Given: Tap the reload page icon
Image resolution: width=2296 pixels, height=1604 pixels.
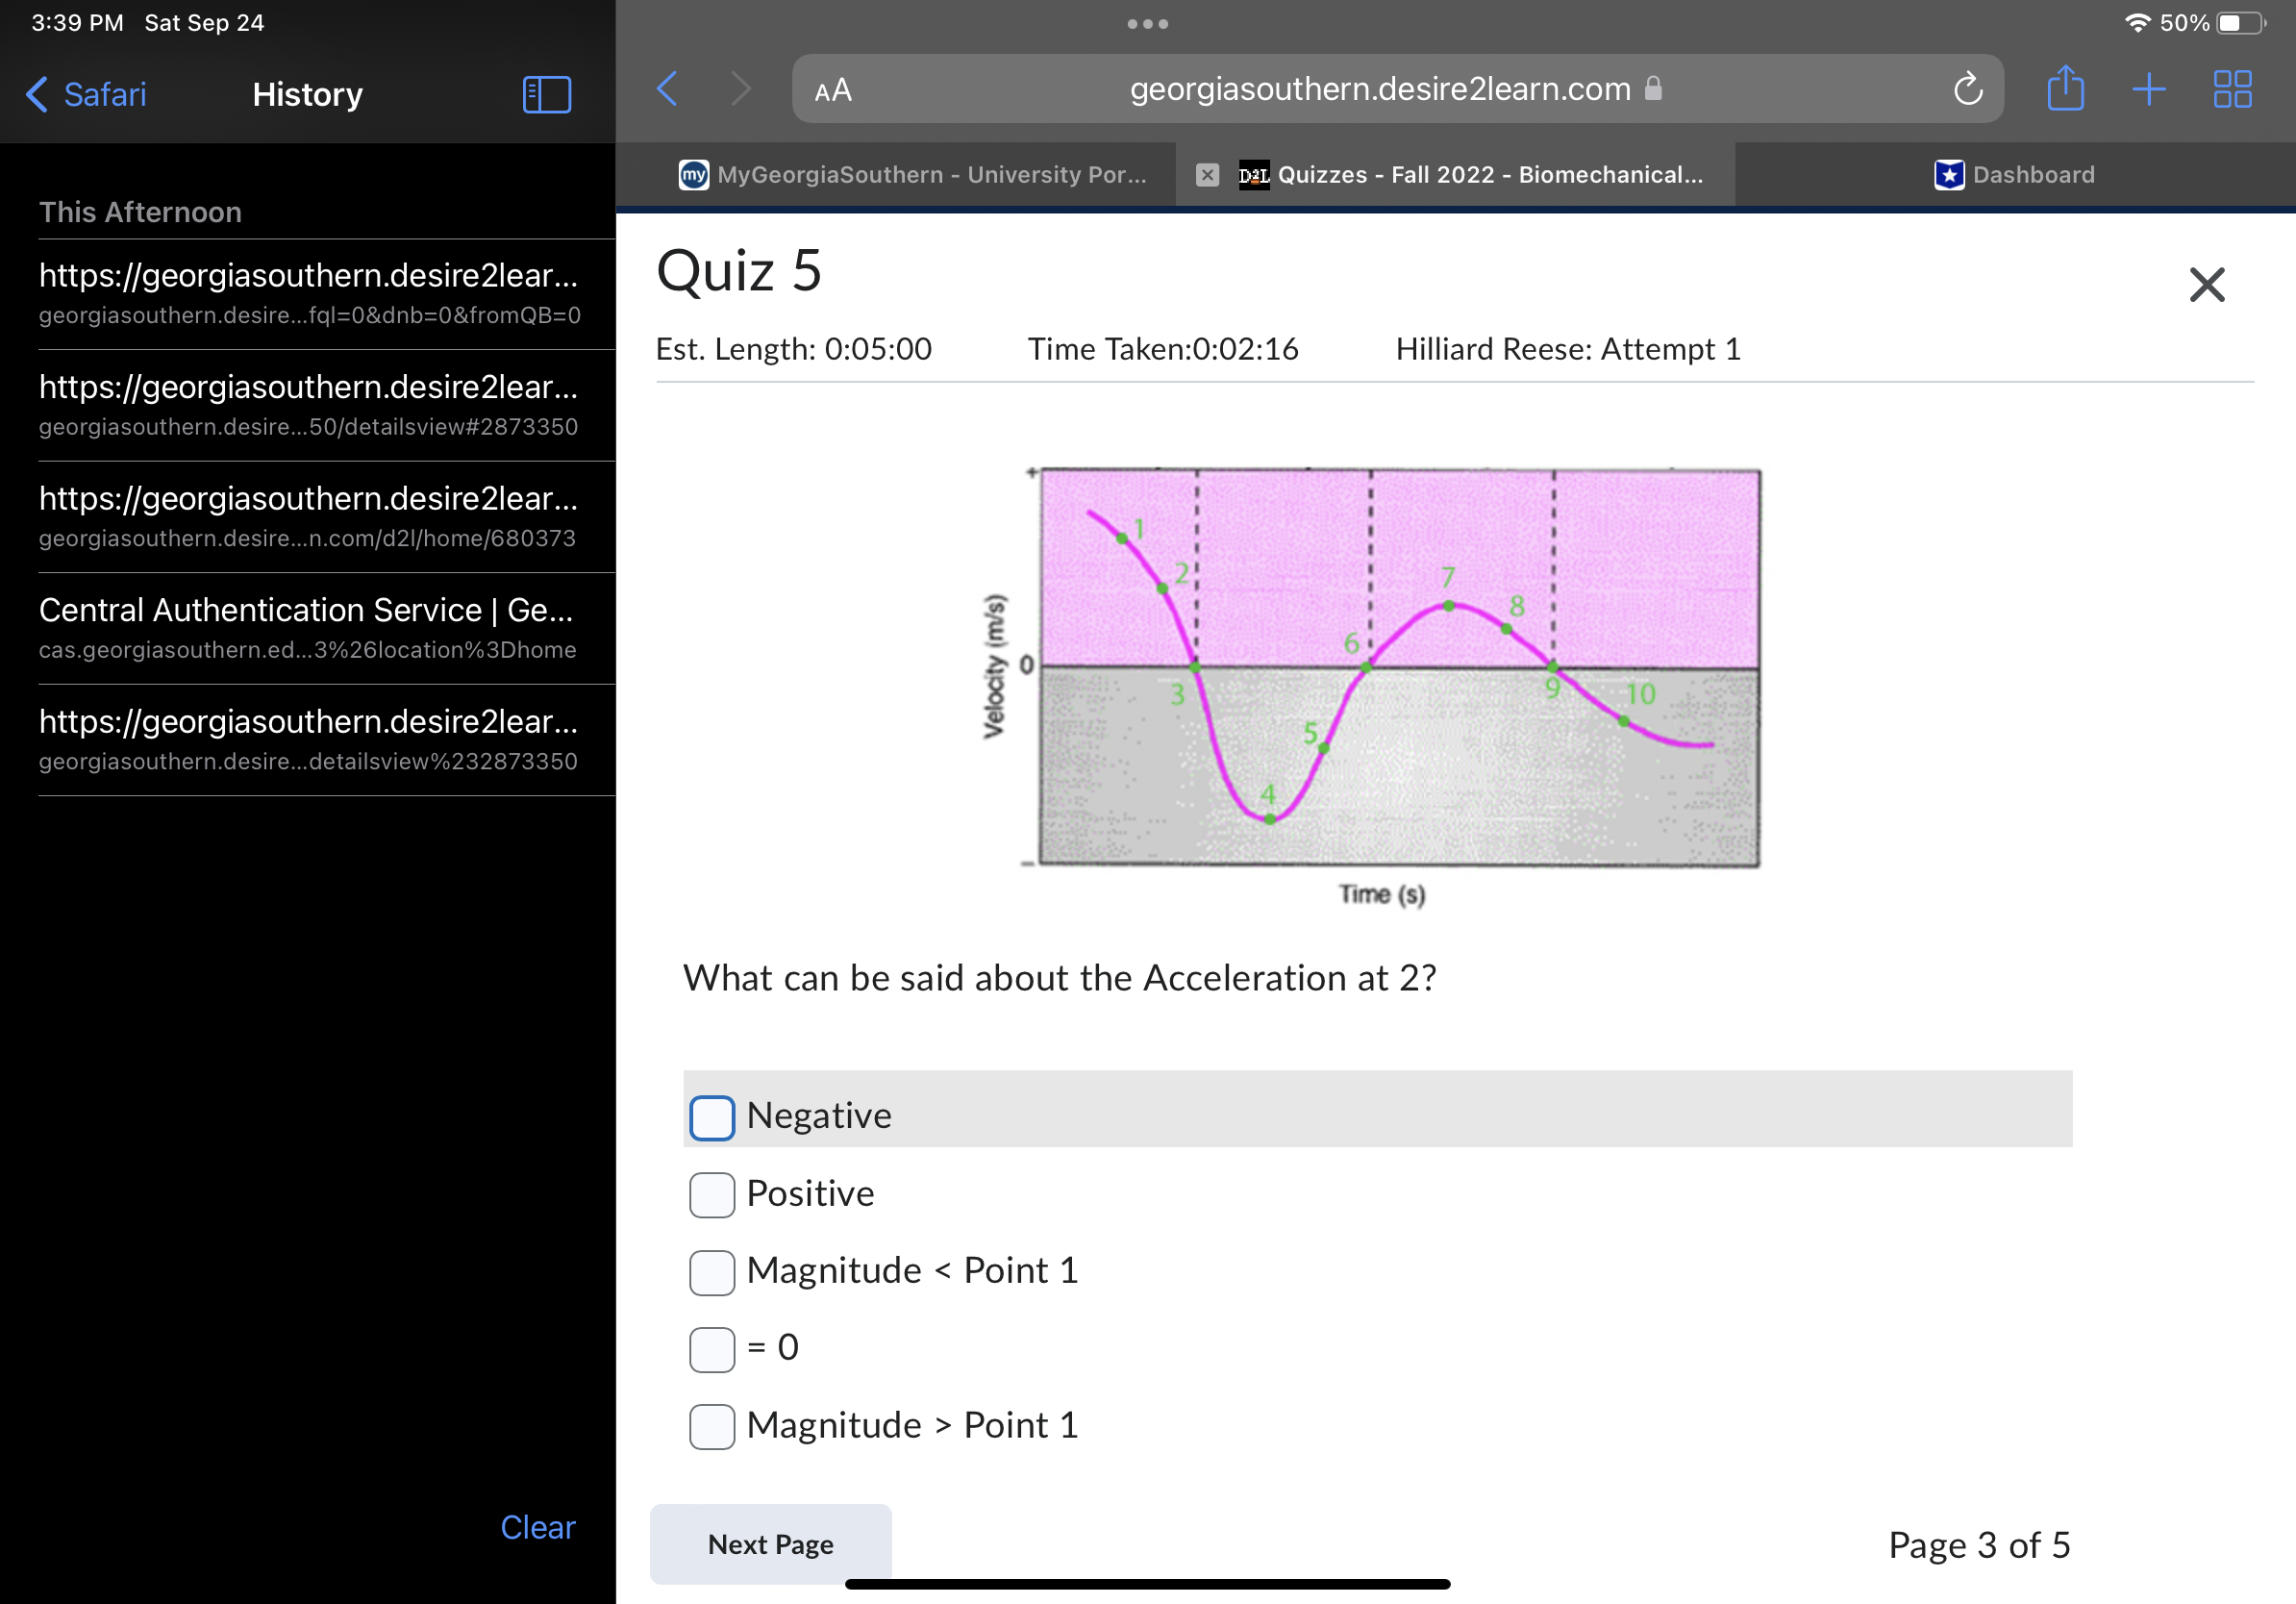Looking at the screenshot, I should (1967, 89).
